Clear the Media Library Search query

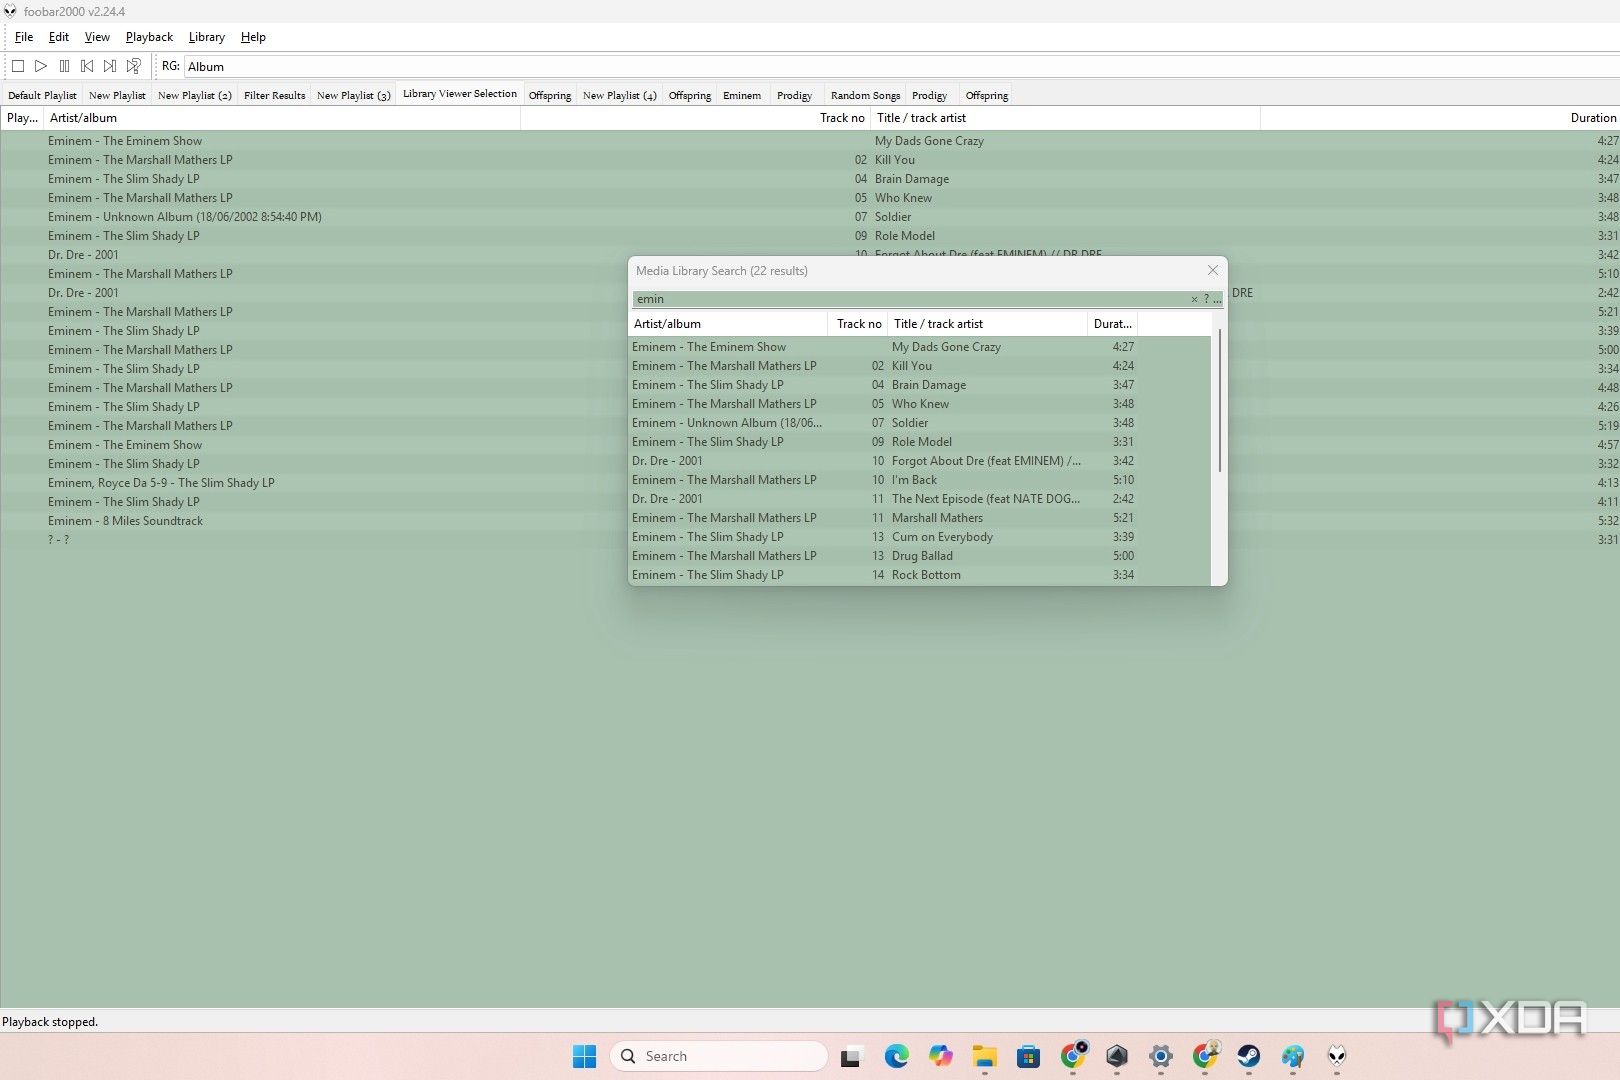(1194, 299)
